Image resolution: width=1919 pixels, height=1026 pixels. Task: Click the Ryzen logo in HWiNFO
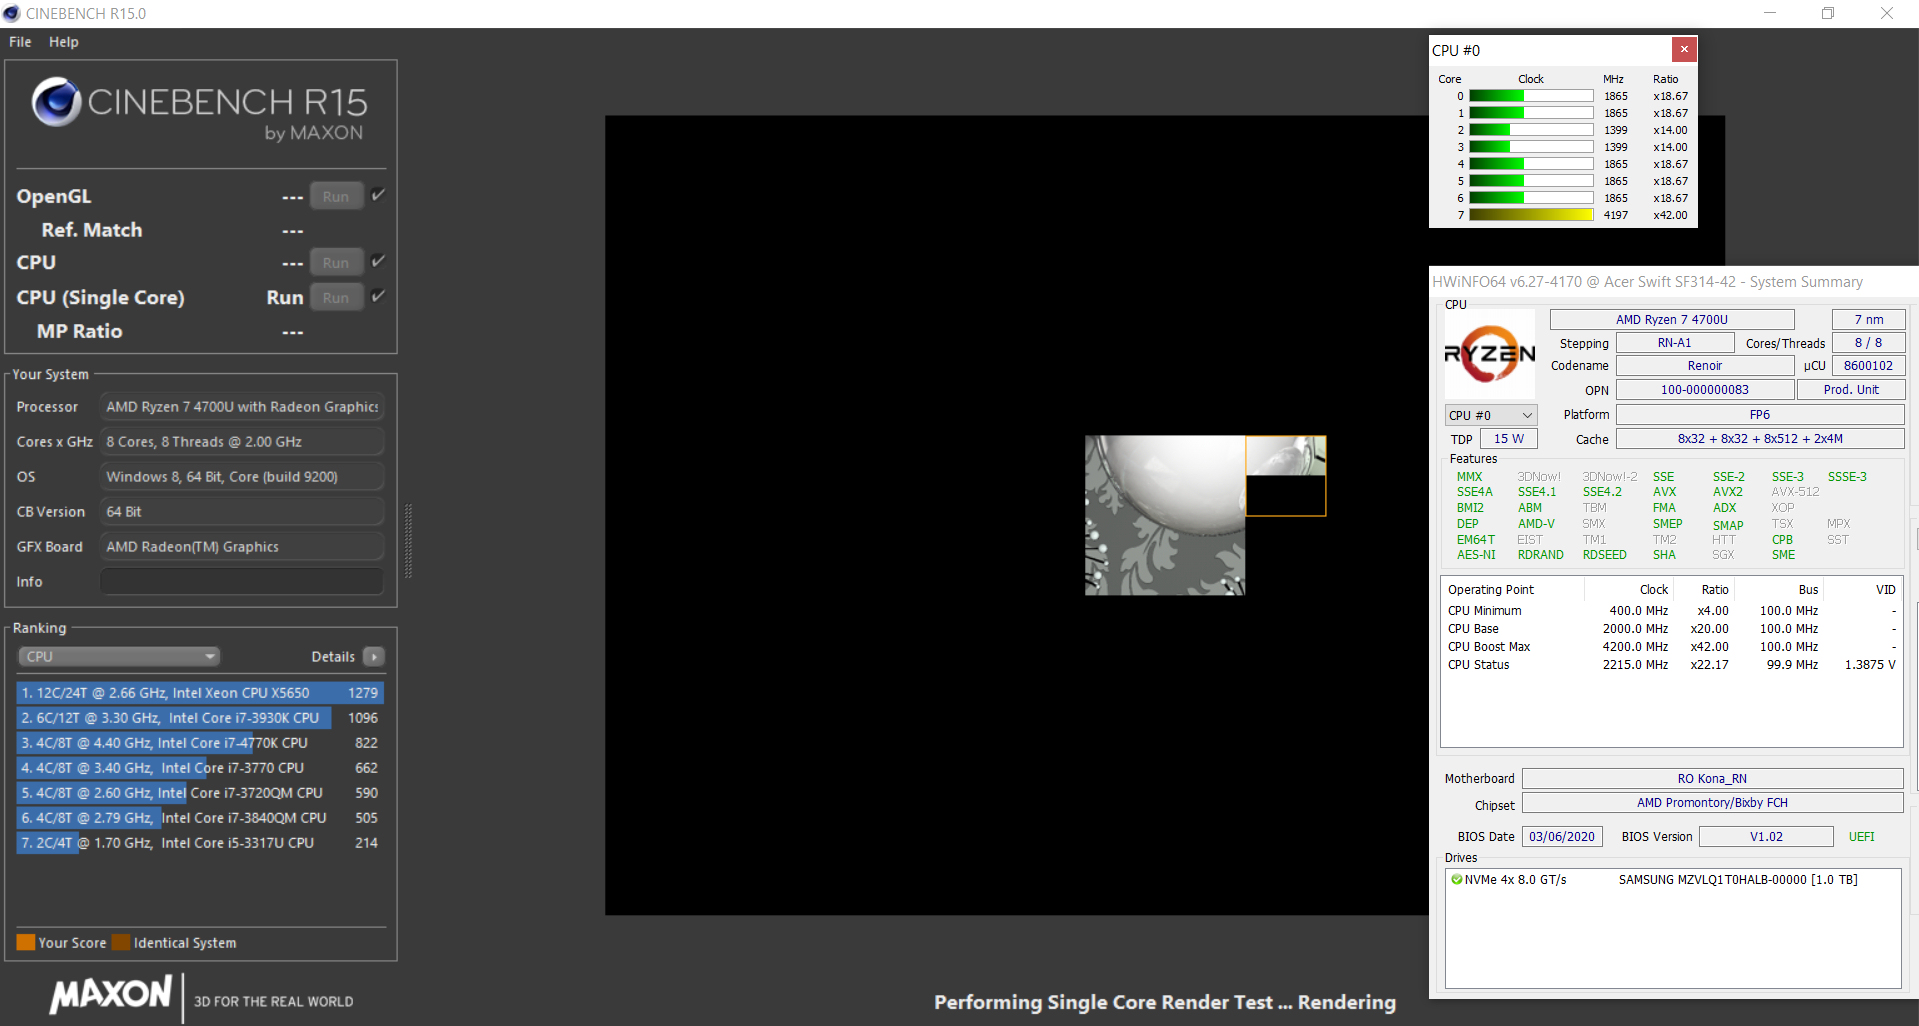(x=1490, y=354)
